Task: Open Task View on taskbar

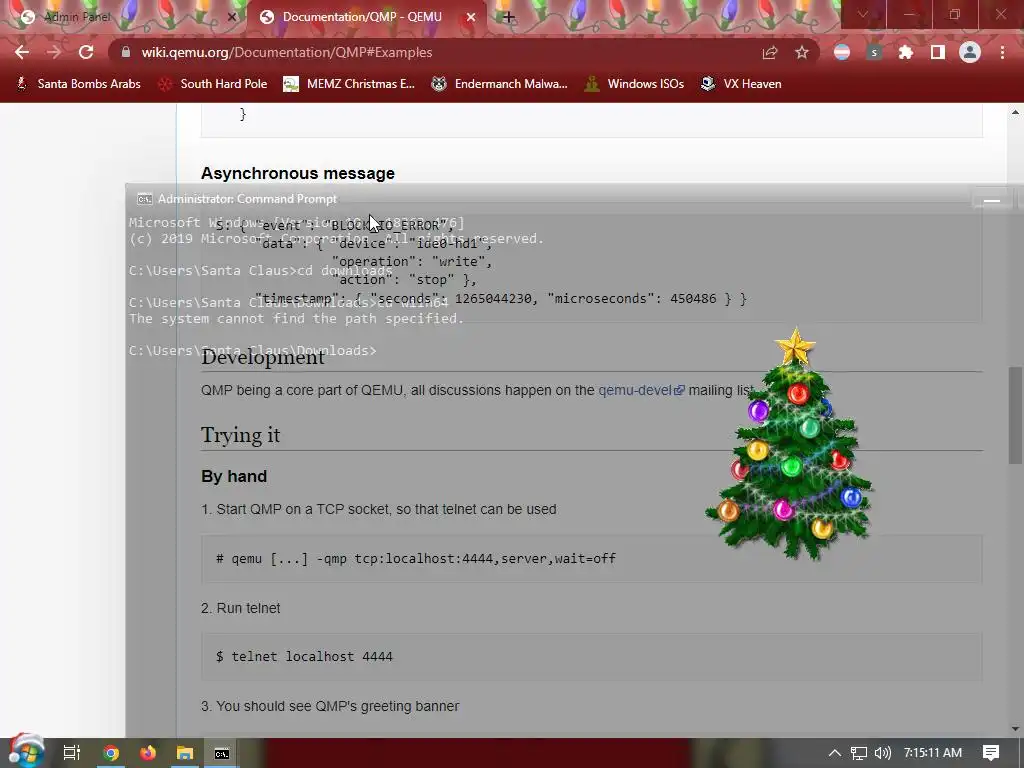Action: point(72,753)
